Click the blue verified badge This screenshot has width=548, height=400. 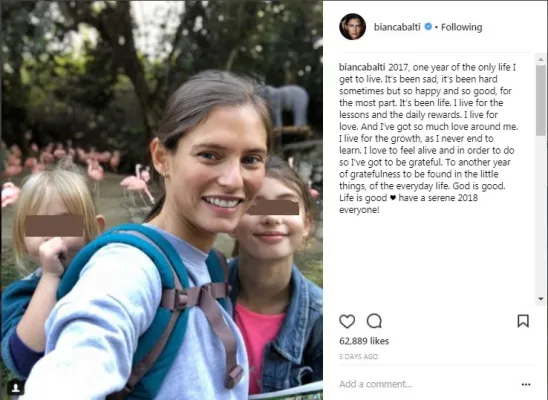tap(428, 27)
